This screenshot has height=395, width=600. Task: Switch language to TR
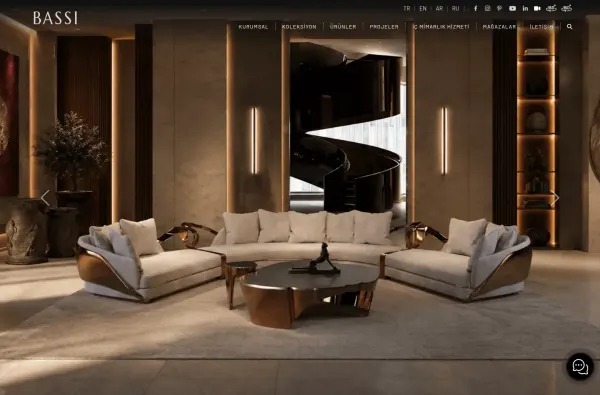pos(407,8)
